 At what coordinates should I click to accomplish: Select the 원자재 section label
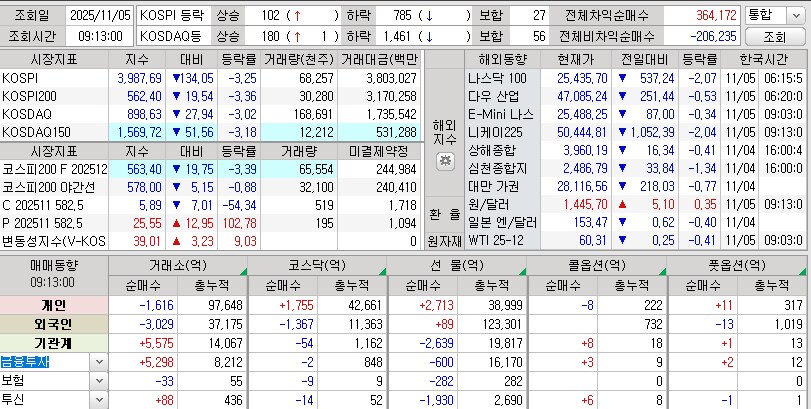click(x=445, y=240)
